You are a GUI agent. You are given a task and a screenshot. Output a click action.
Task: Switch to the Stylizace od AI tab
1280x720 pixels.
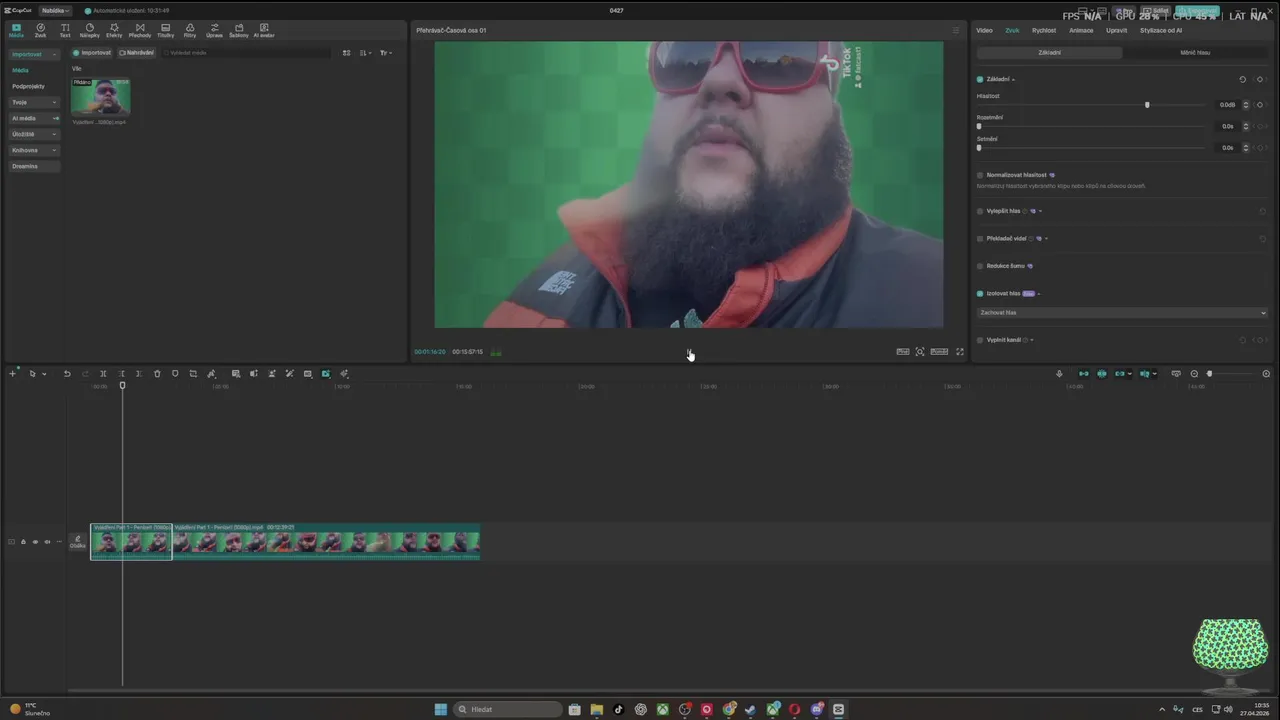tap(1161, 30)
